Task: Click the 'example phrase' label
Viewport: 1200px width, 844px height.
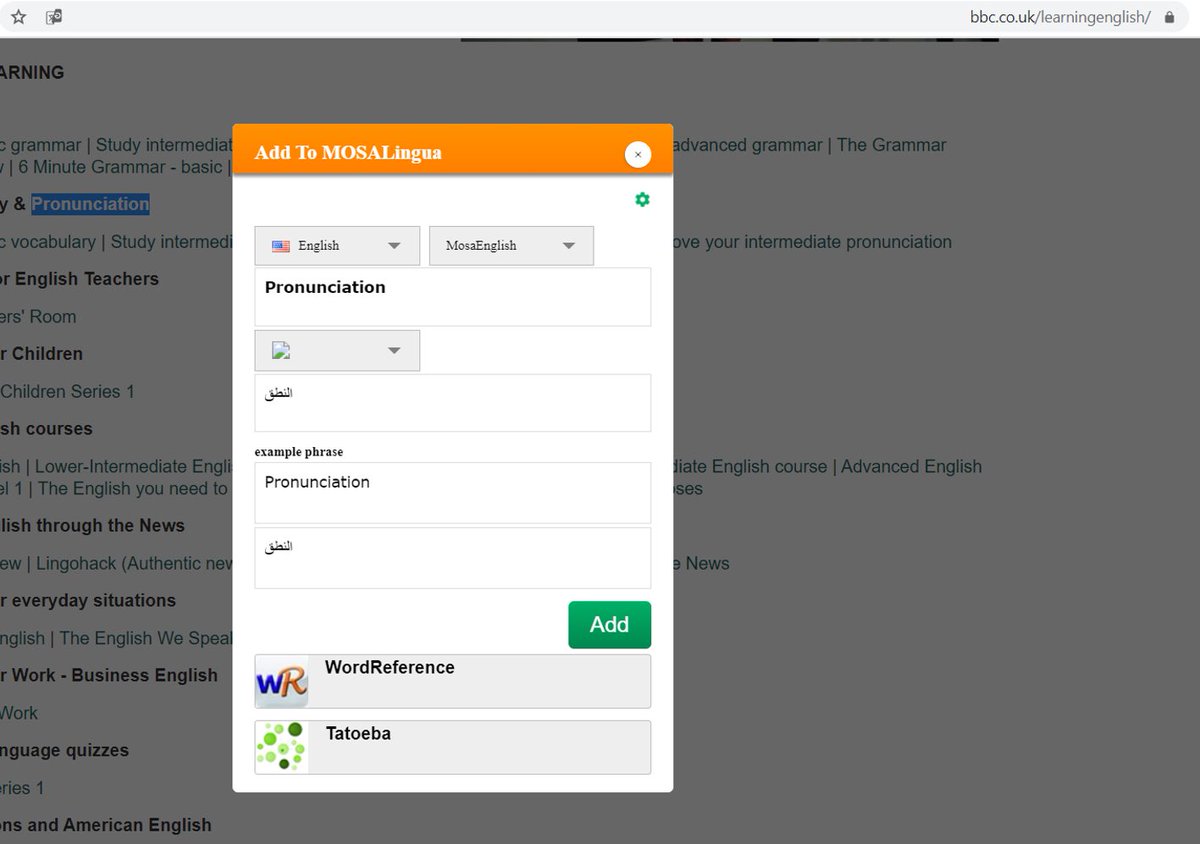Action: tap(299, 452)
